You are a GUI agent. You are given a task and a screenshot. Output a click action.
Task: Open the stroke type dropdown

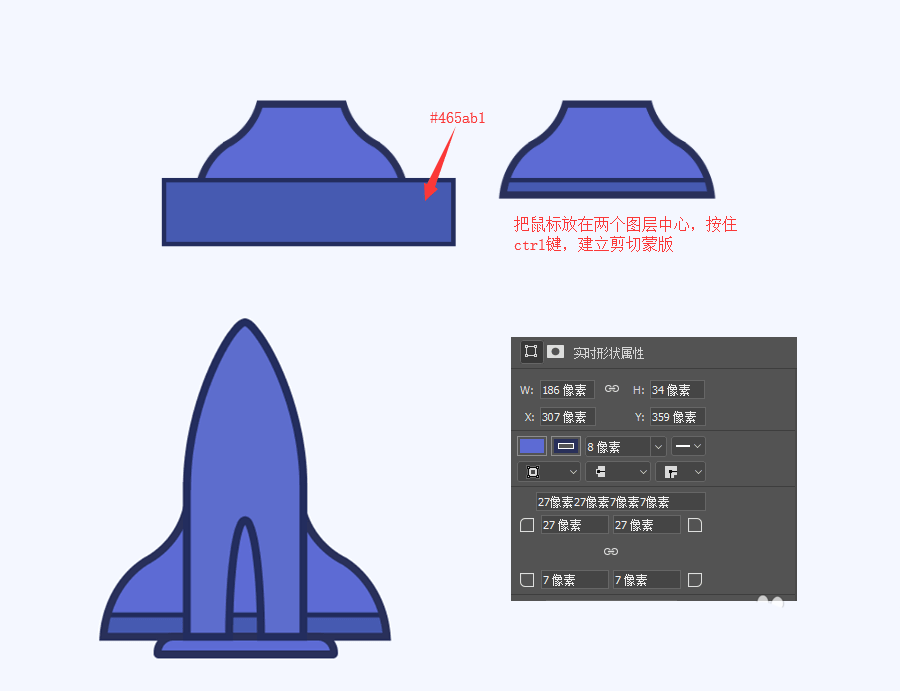(x=688, y=446)
